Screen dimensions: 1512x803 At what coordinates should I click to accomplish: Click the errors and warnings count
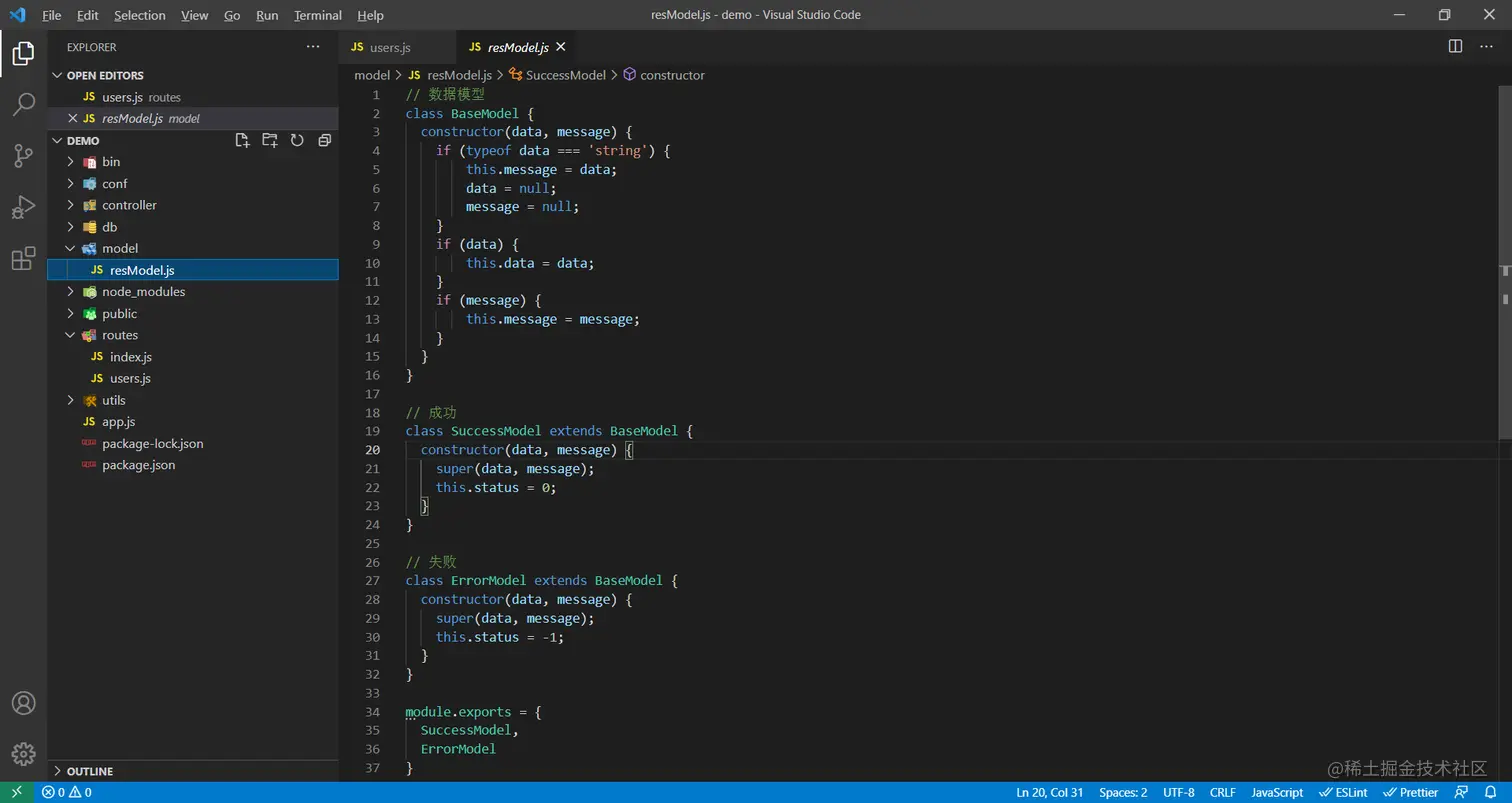pyautogui.click(x=67, y=792)
